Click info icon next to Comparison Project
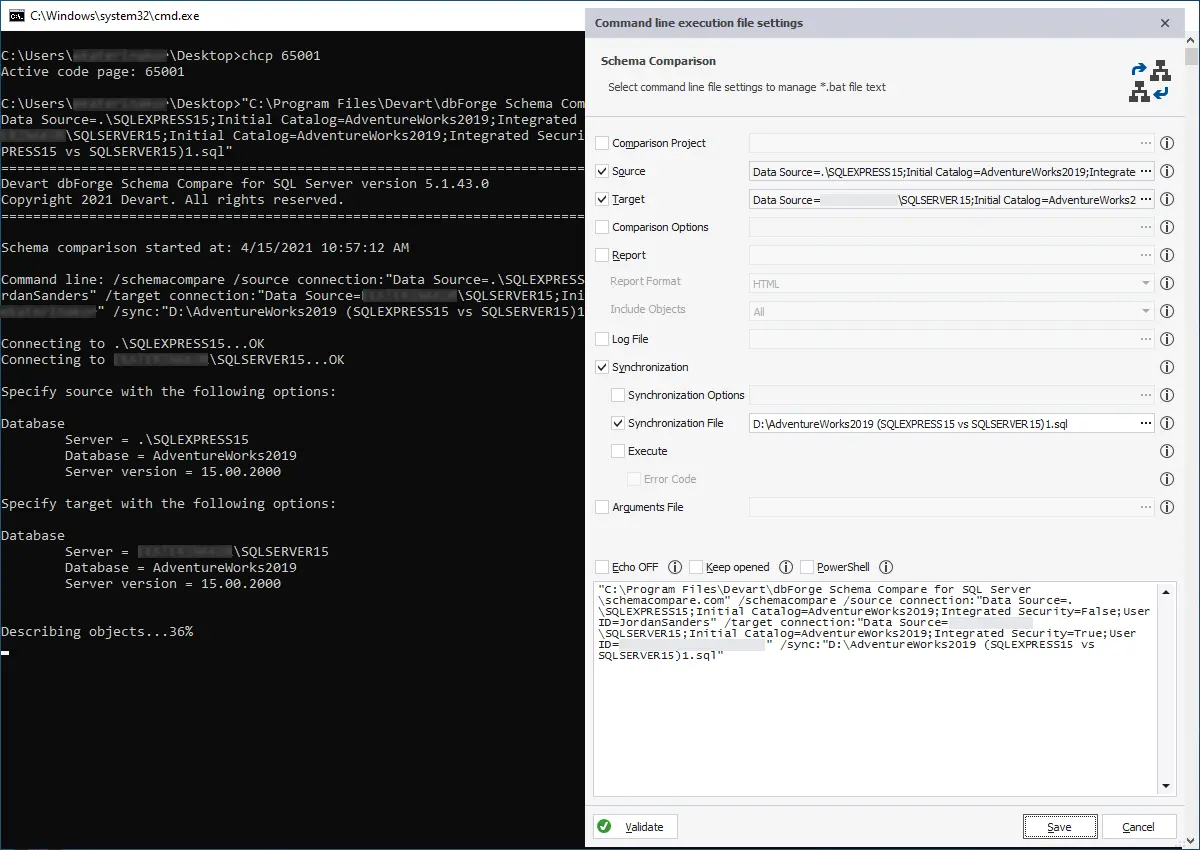Screen dimensions: 1200x850 point(1166,143)
